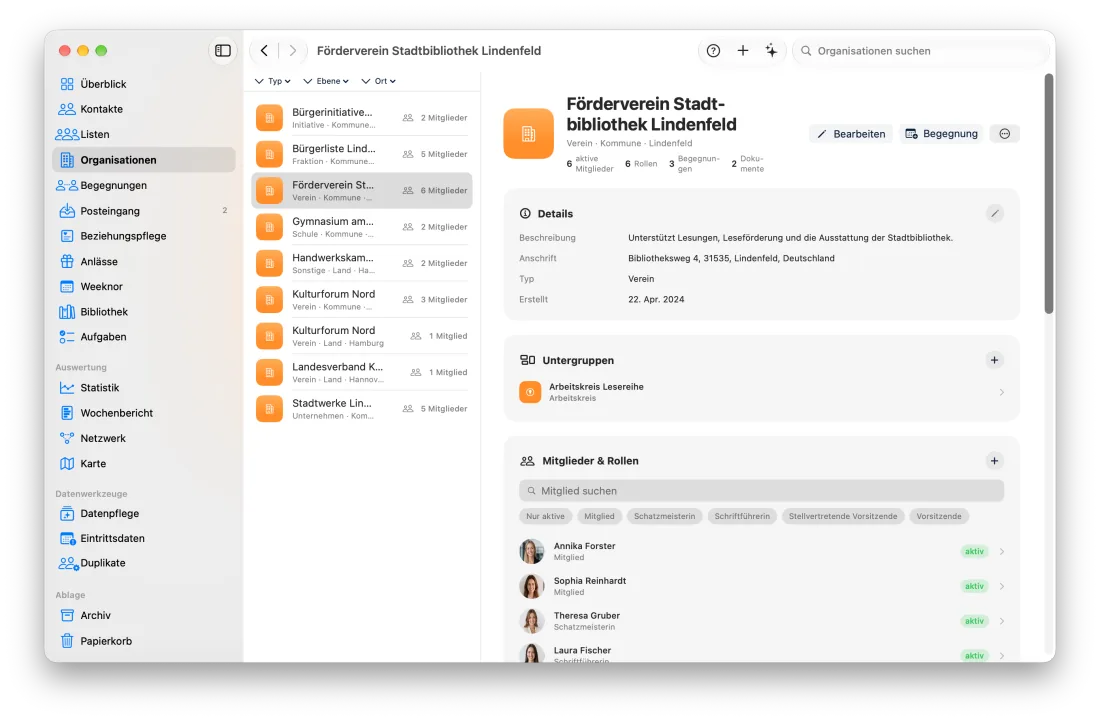This screenshot has height=721, width=1100.
Task: Open the Typ filter dropdown
Action: pos(273,81)
